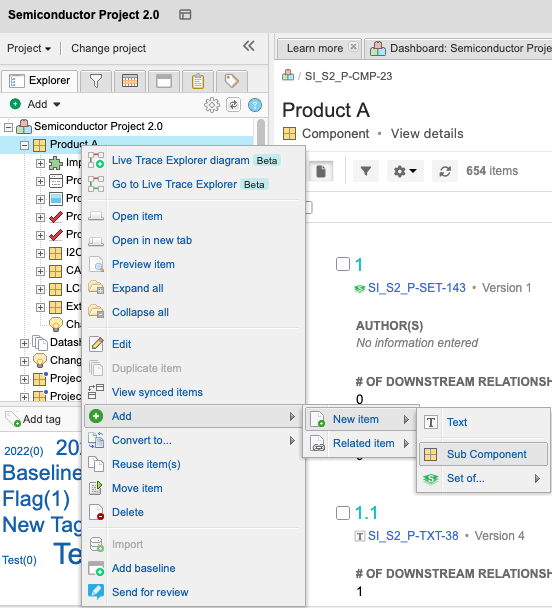
Task: Select the Explorer tab
Action: (40, 81)
